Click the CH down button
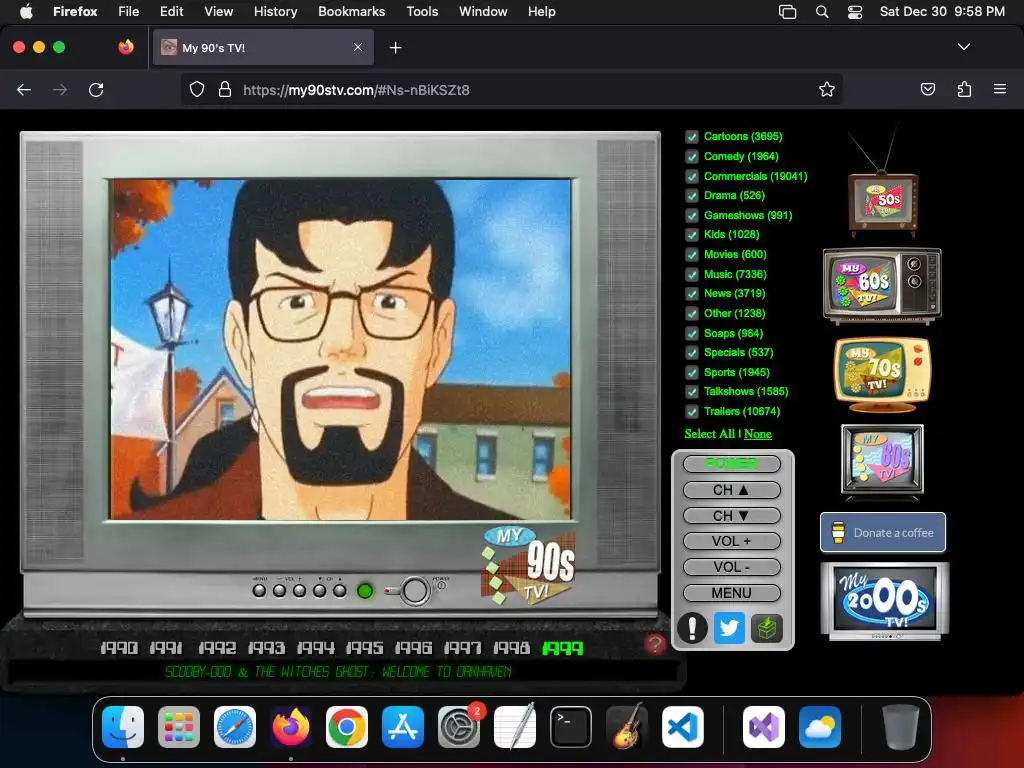 (731, 516)
